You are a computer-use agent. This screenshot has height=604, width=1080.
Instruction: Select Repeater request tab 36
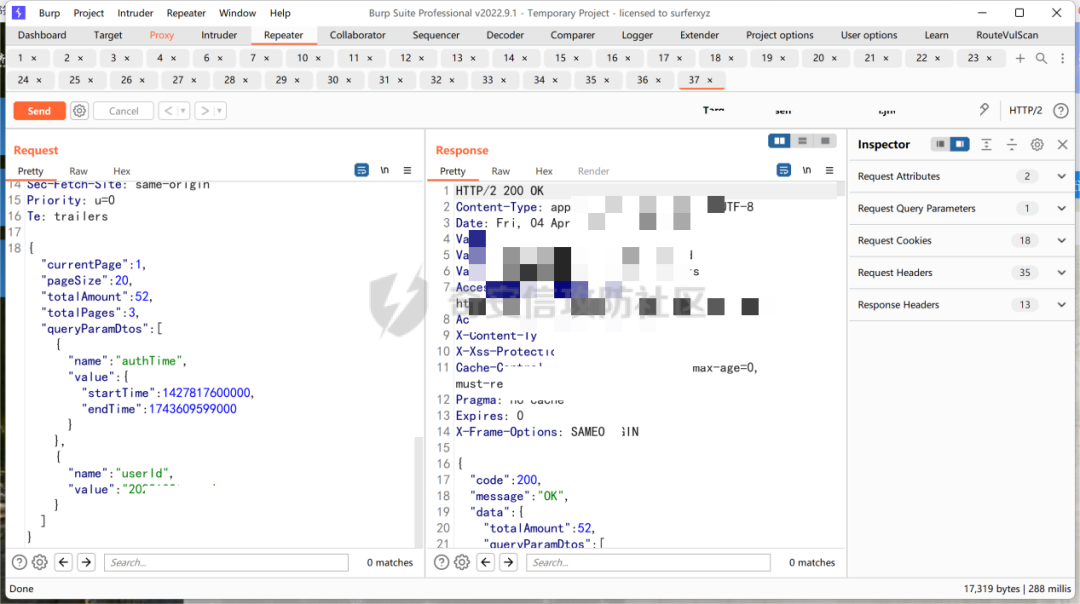coord(642,80)
